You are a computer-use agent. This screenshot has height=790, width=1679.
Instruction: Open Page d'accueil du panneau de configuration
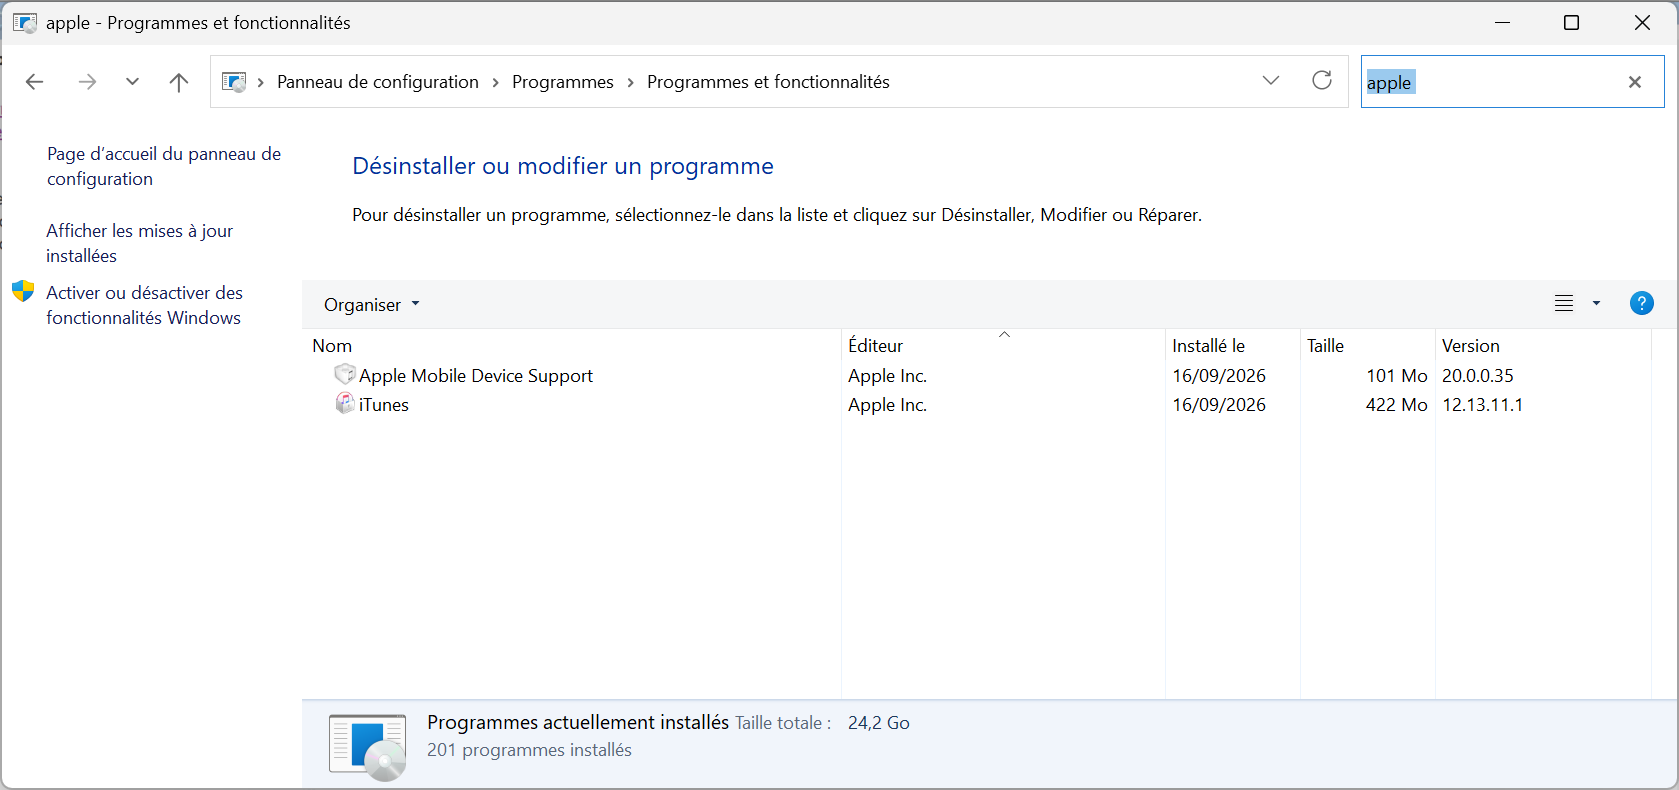[x=164, y=166]
